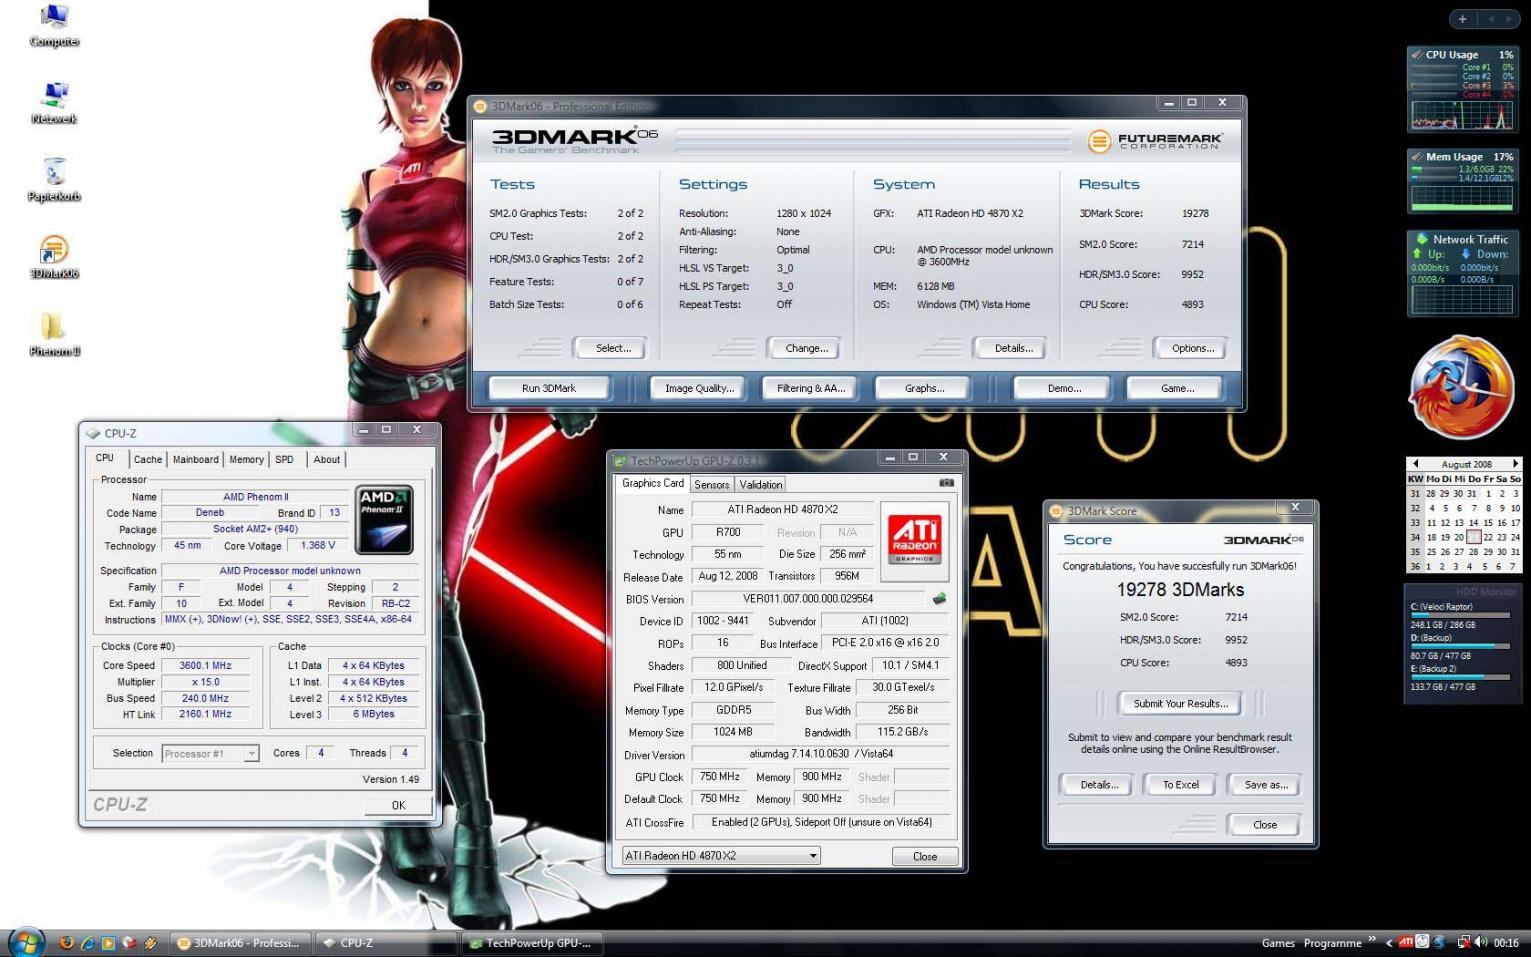
Task: Click the GPU-Z screenshot camera icon
Action: click(946, 483)
